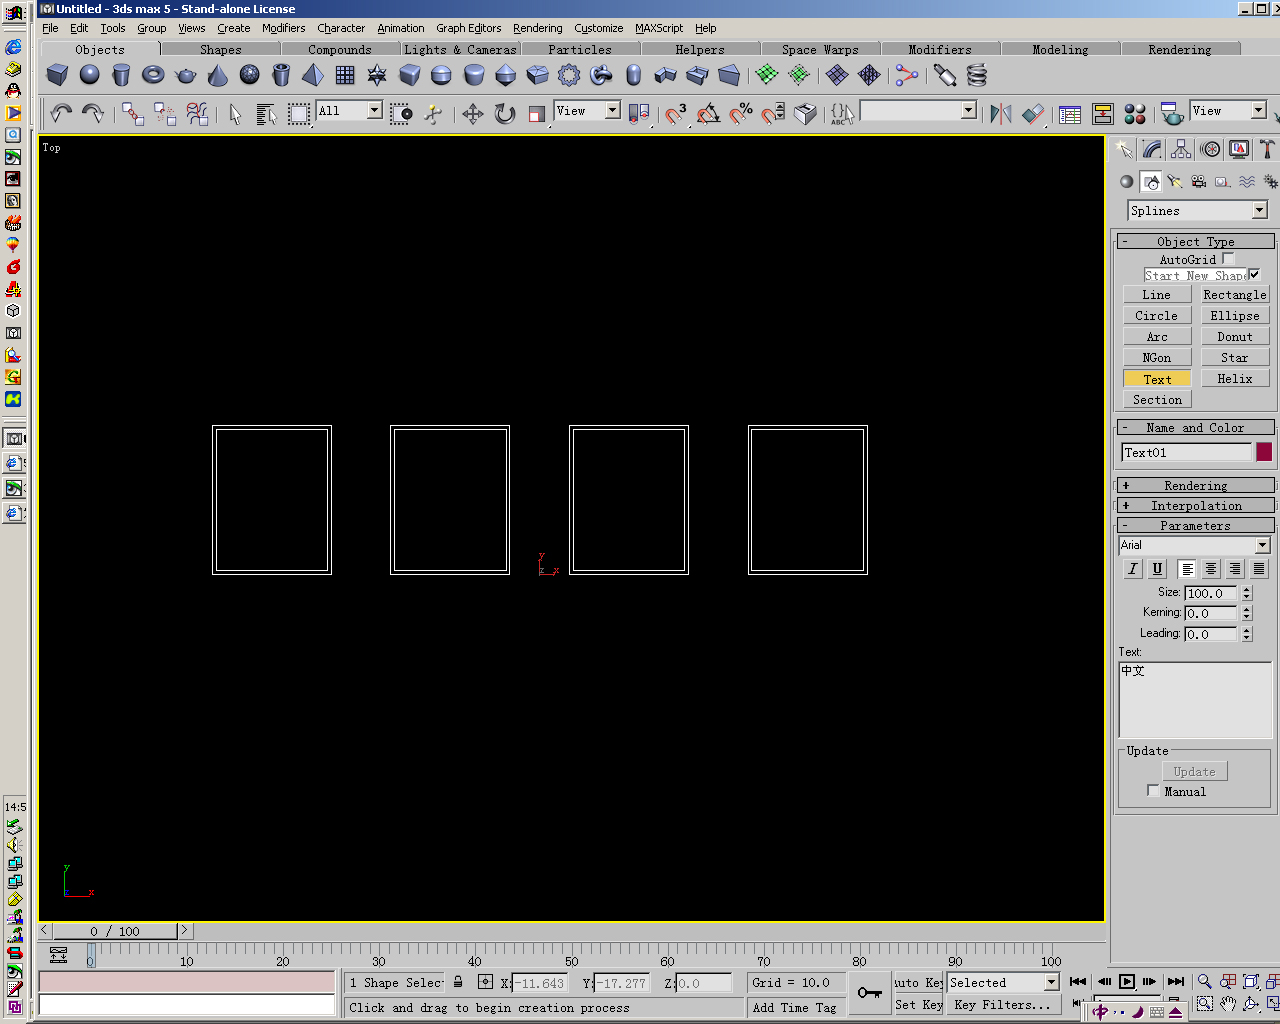Open the Arial font dropdown
Screen dimensions: 1280x1024
1263,545
